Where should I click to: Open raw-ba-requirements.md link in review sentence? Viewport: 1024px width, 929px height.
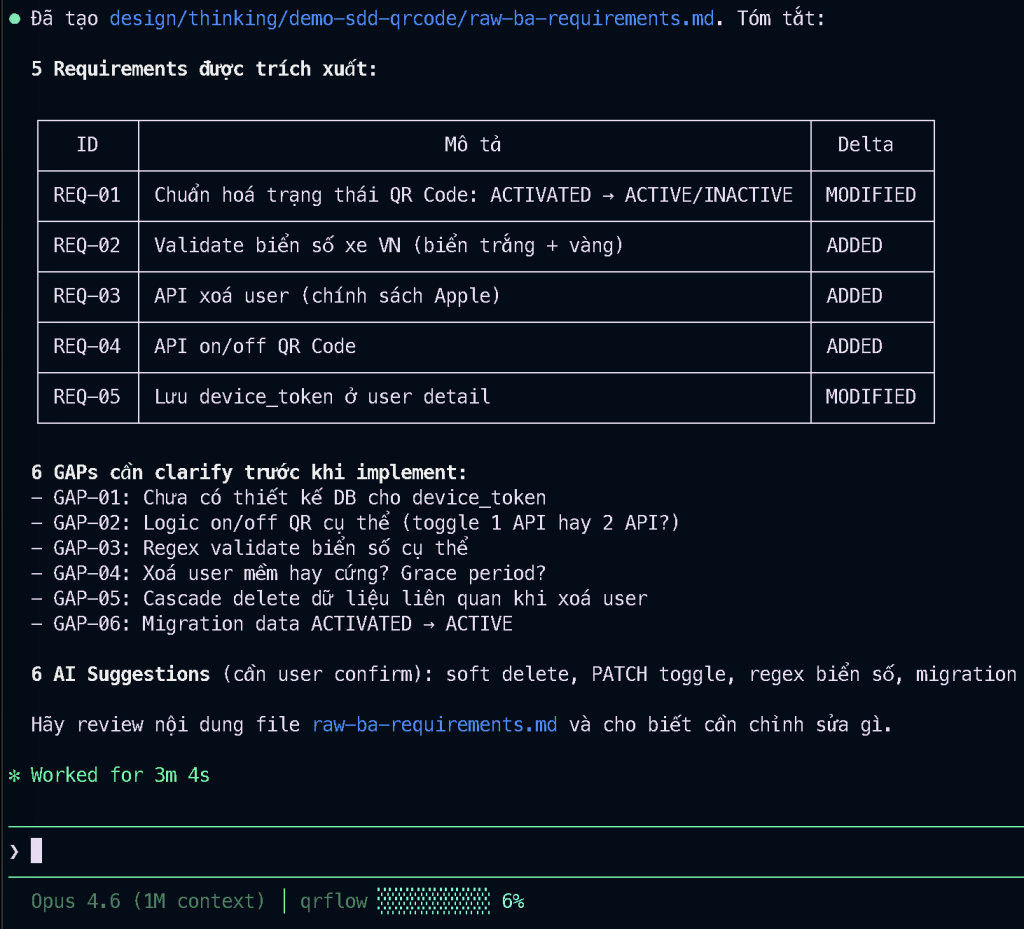pos(434,725)
